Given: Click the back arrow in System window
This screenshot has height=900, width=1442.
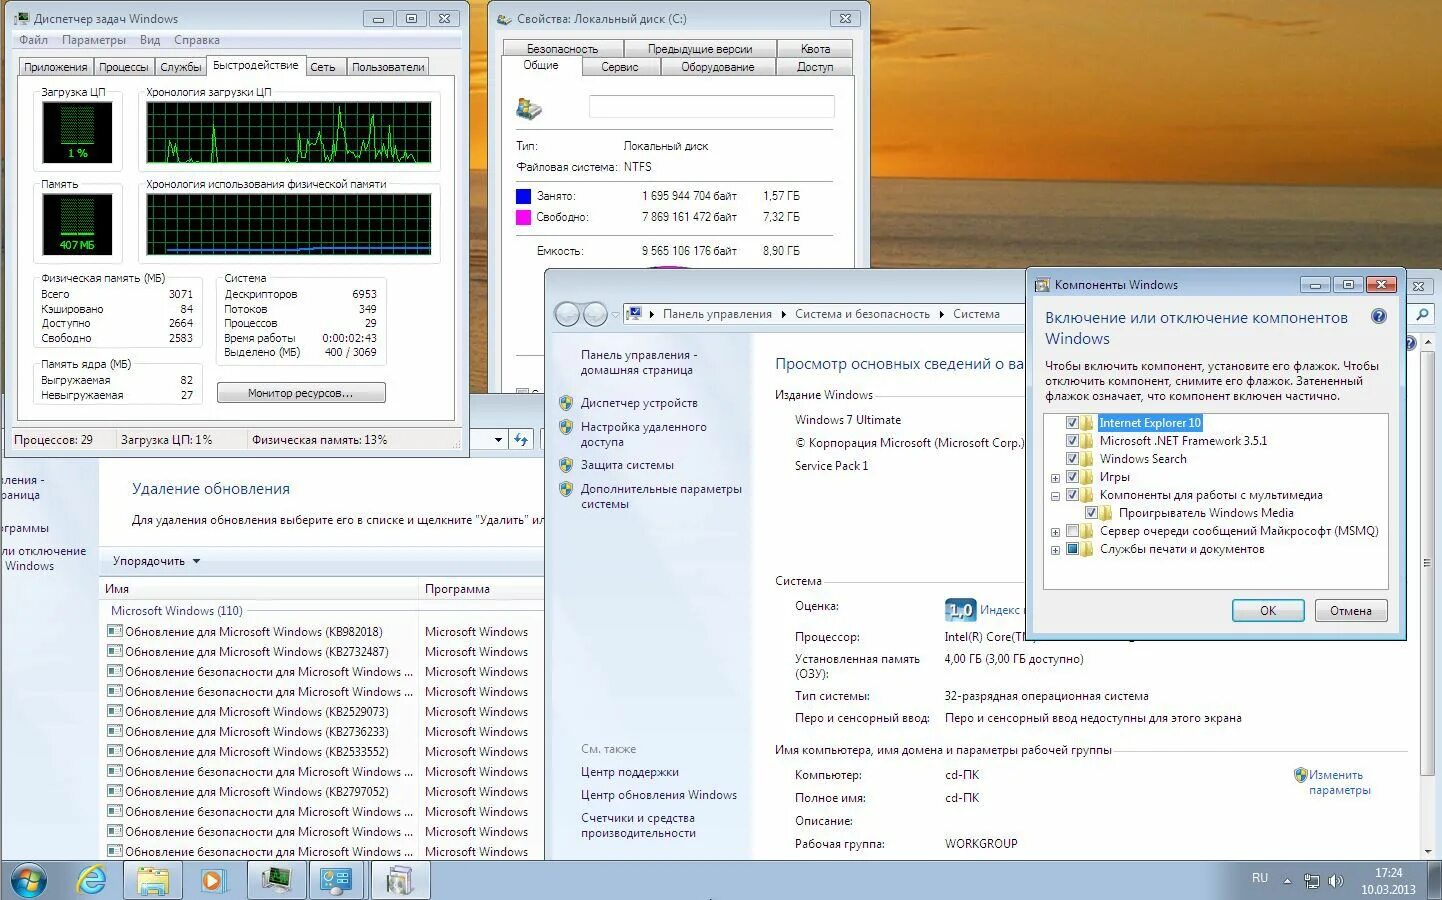Looking at the screenshot, I should [567, 314].
